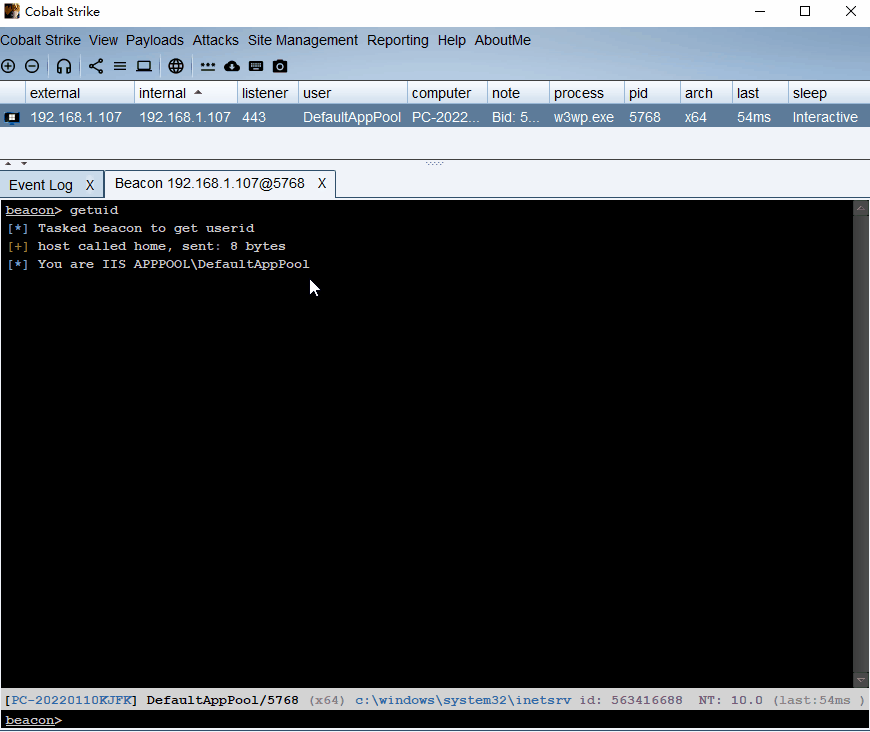Image resolution: width=870 pixels, height=732 pixels.
Task: Switch to the Event Log tab
Action: 41,185
